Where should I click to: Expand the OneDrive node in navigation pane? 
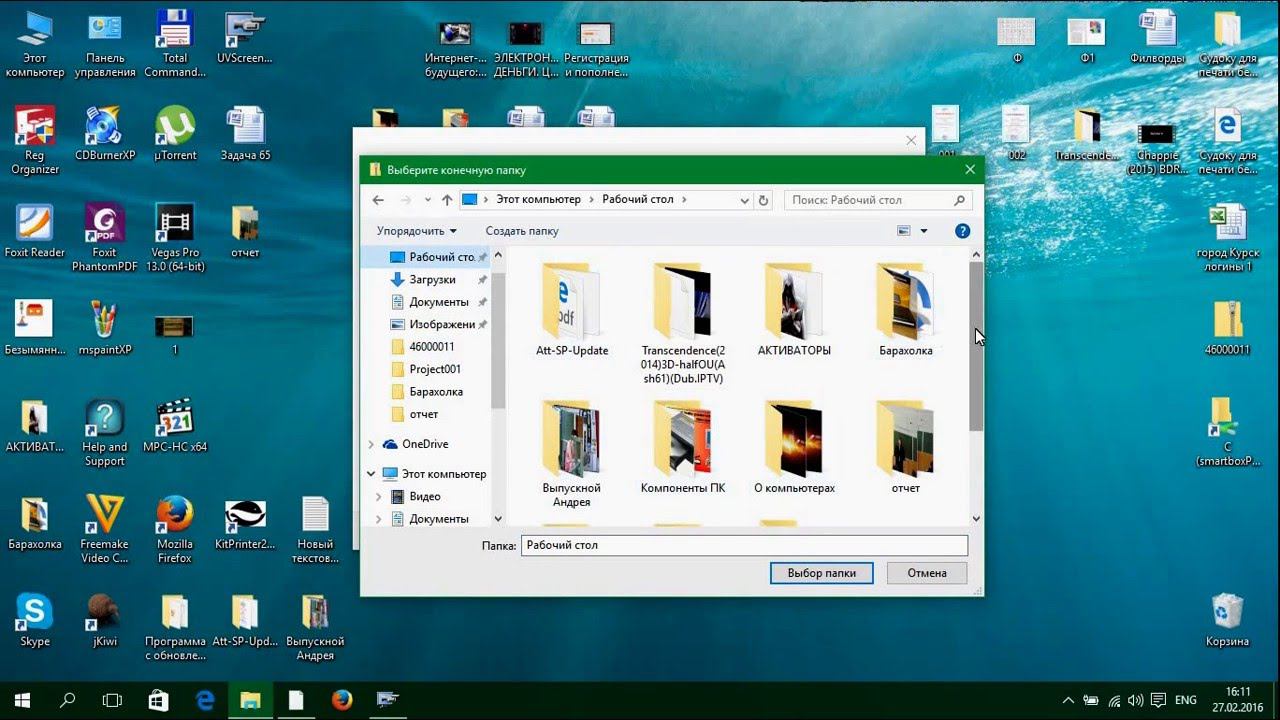click(371, 444)
